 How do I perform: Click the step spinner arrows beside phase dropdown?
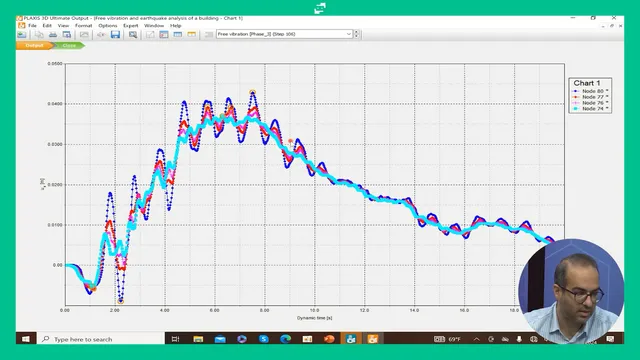(356, 34)
